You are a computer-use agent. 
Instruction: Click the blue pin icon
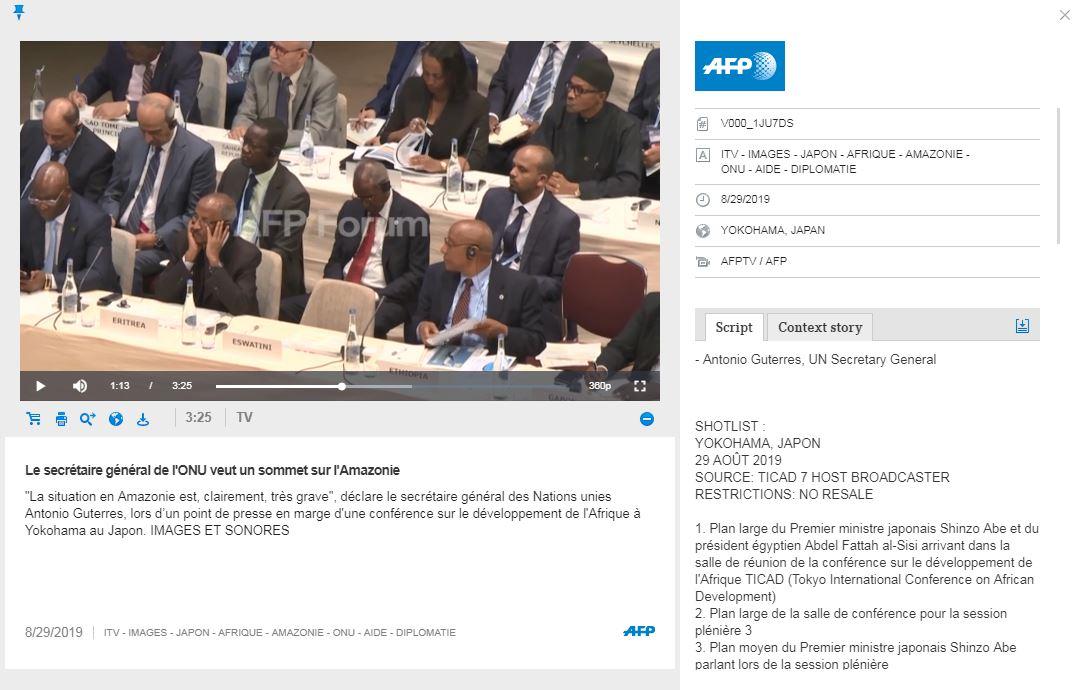19,12
